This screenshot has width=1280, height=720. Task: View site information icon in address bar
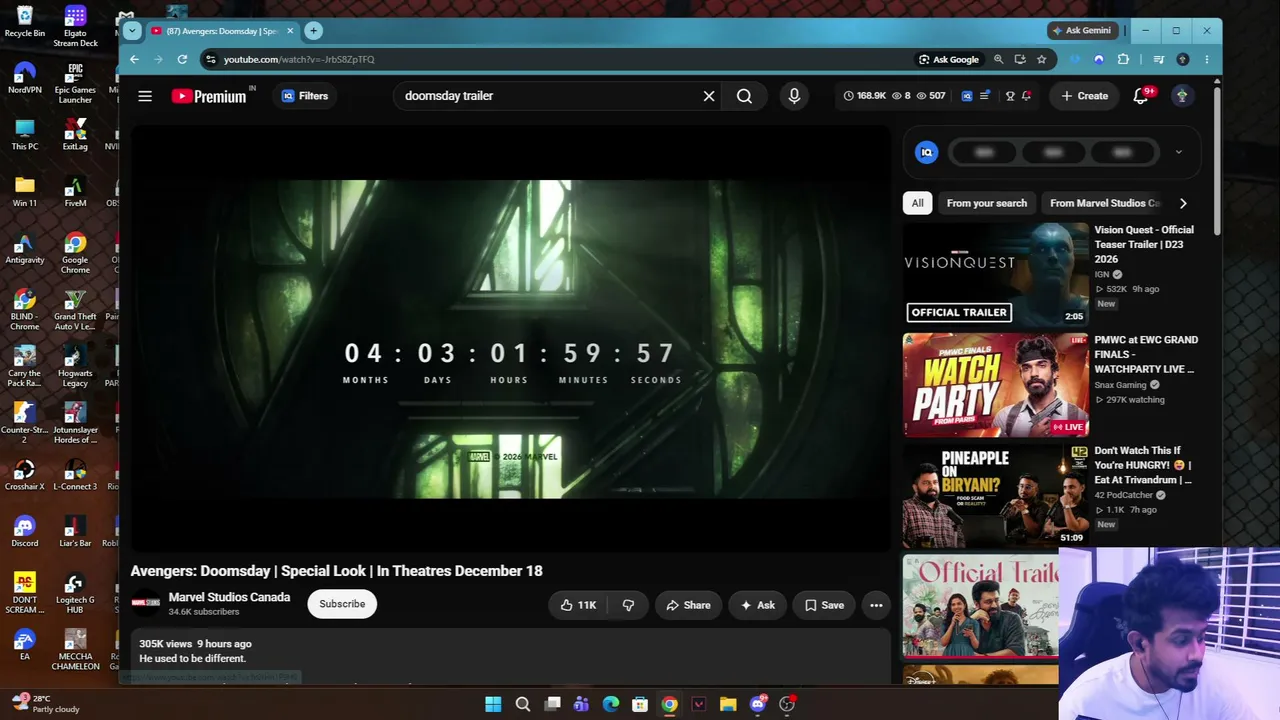tap(210, 59)
